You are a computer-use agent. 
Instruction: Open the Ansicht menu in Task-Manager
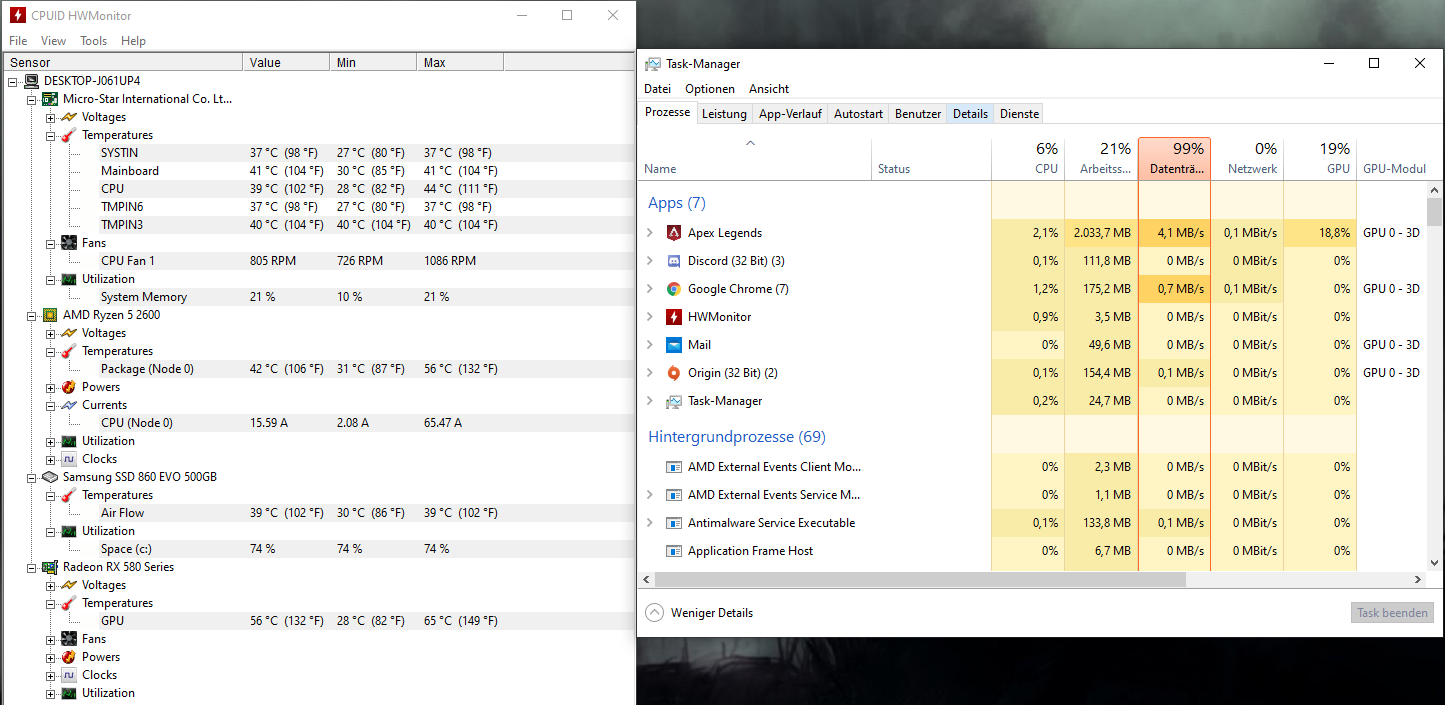[769, 89]
